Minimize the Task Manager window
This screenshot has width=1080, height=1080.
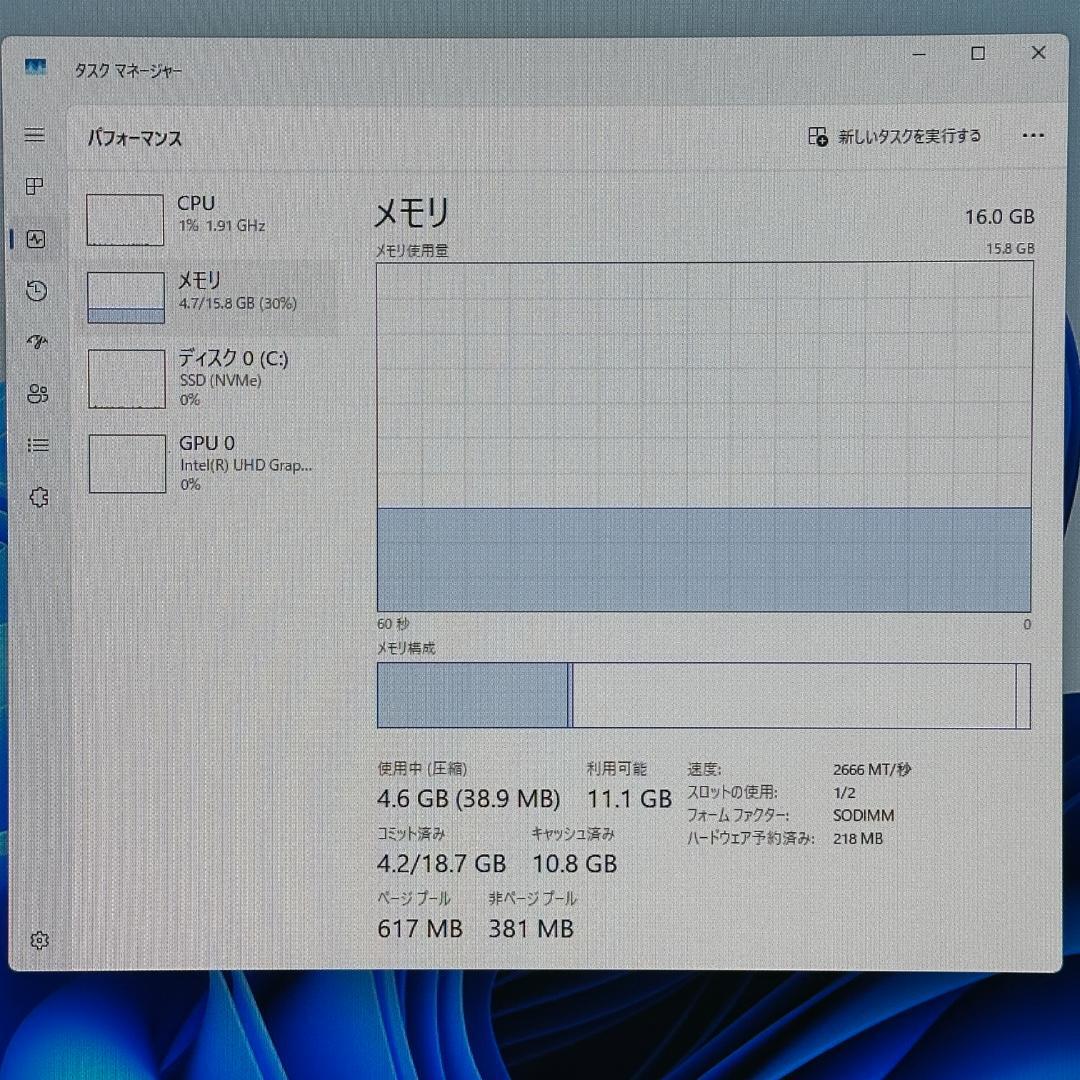(919, 54)
